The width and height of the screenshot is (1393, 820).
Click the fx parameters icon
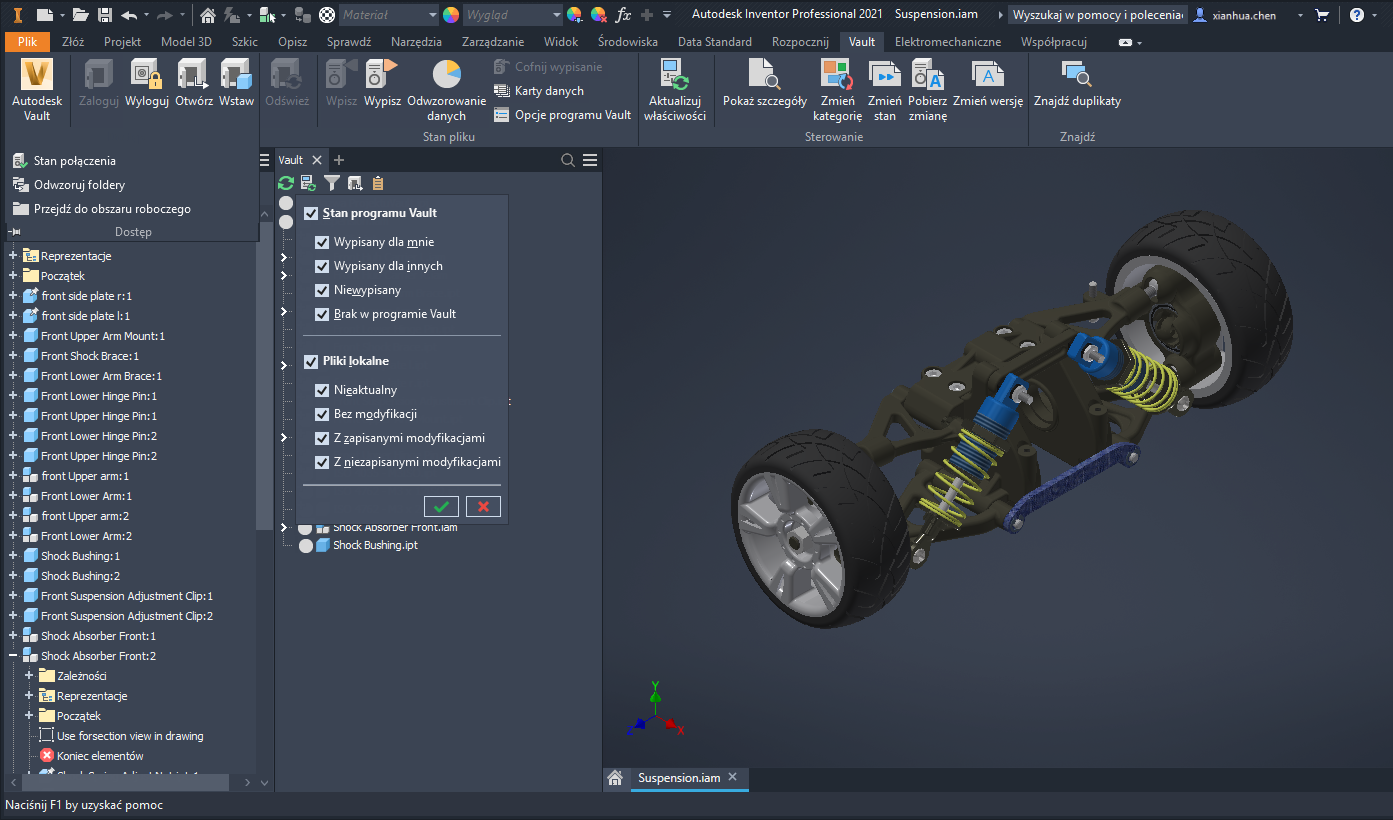[623, 15]
